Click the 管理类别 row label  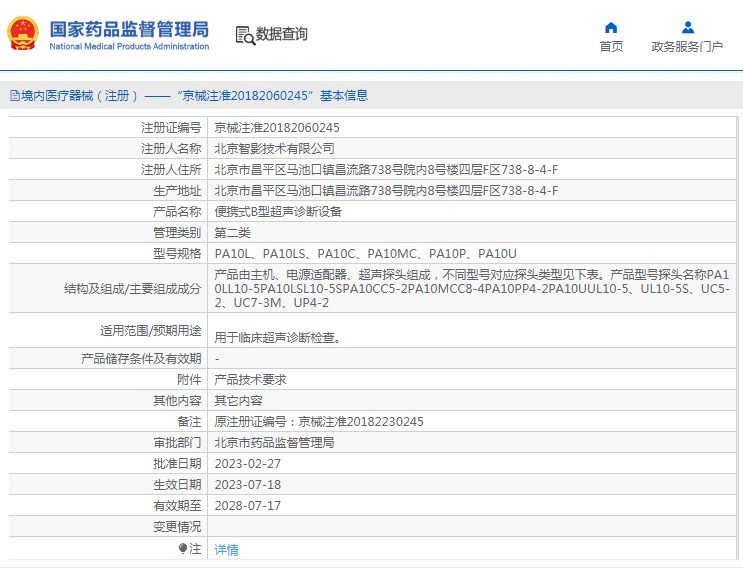(x=177, y=233)
